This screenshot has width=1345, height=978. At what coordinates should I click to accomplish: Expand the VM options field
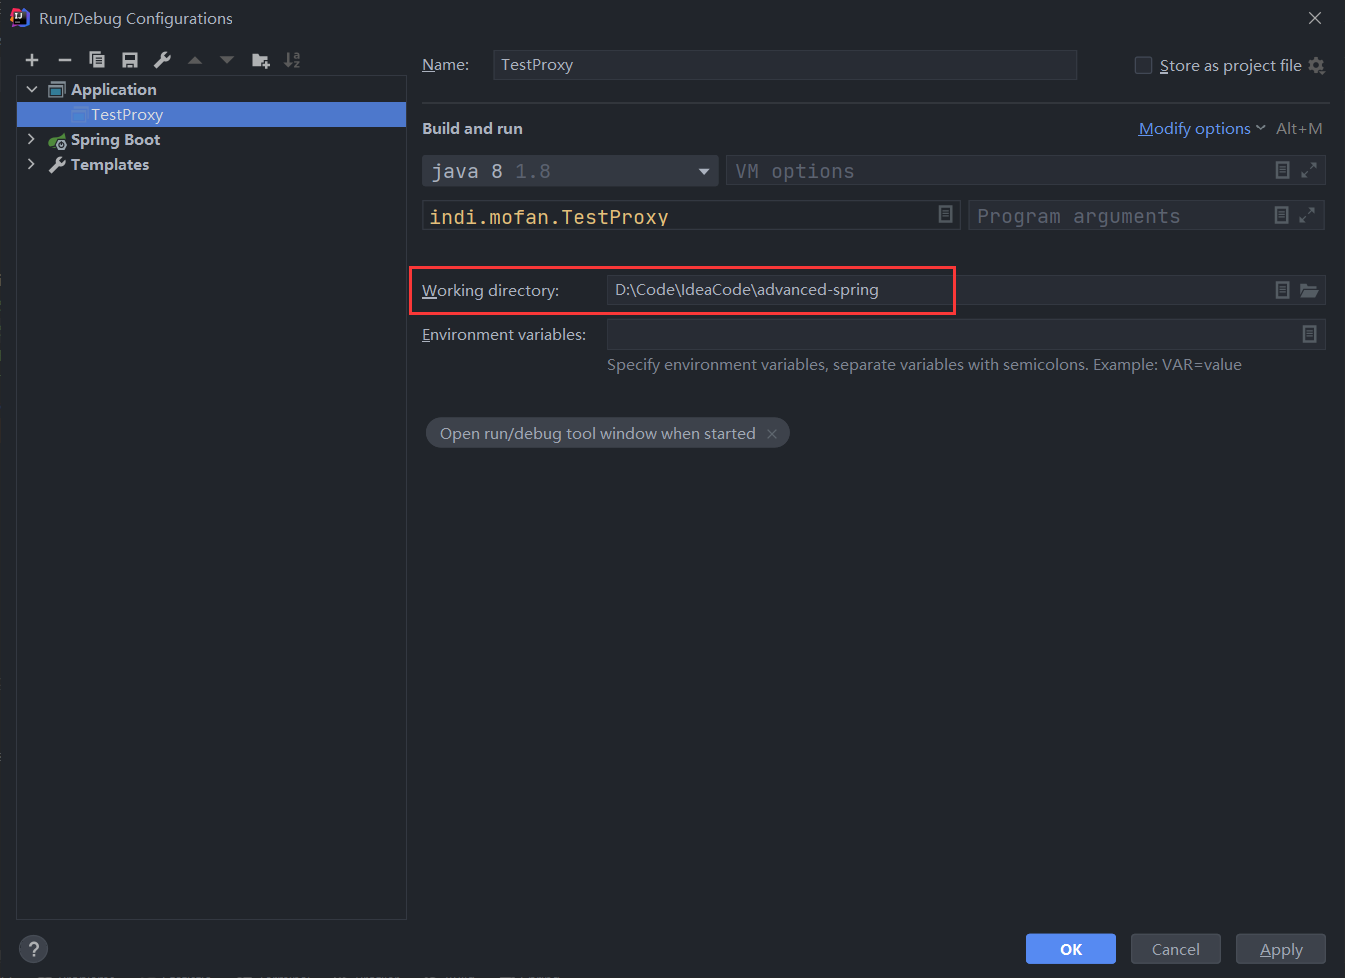(x=1308, y=170)
